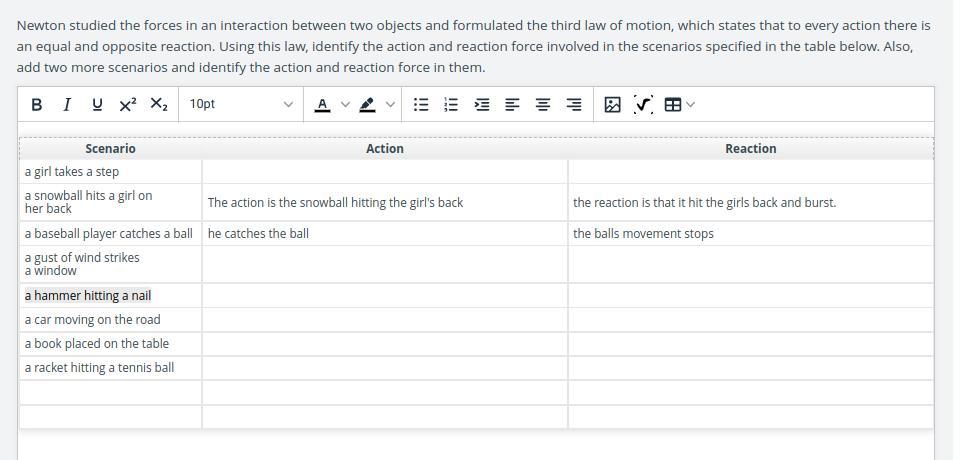Apply the highlight color marker
The width and height of the screenshot is (974, 460).
tap(367, 105)
